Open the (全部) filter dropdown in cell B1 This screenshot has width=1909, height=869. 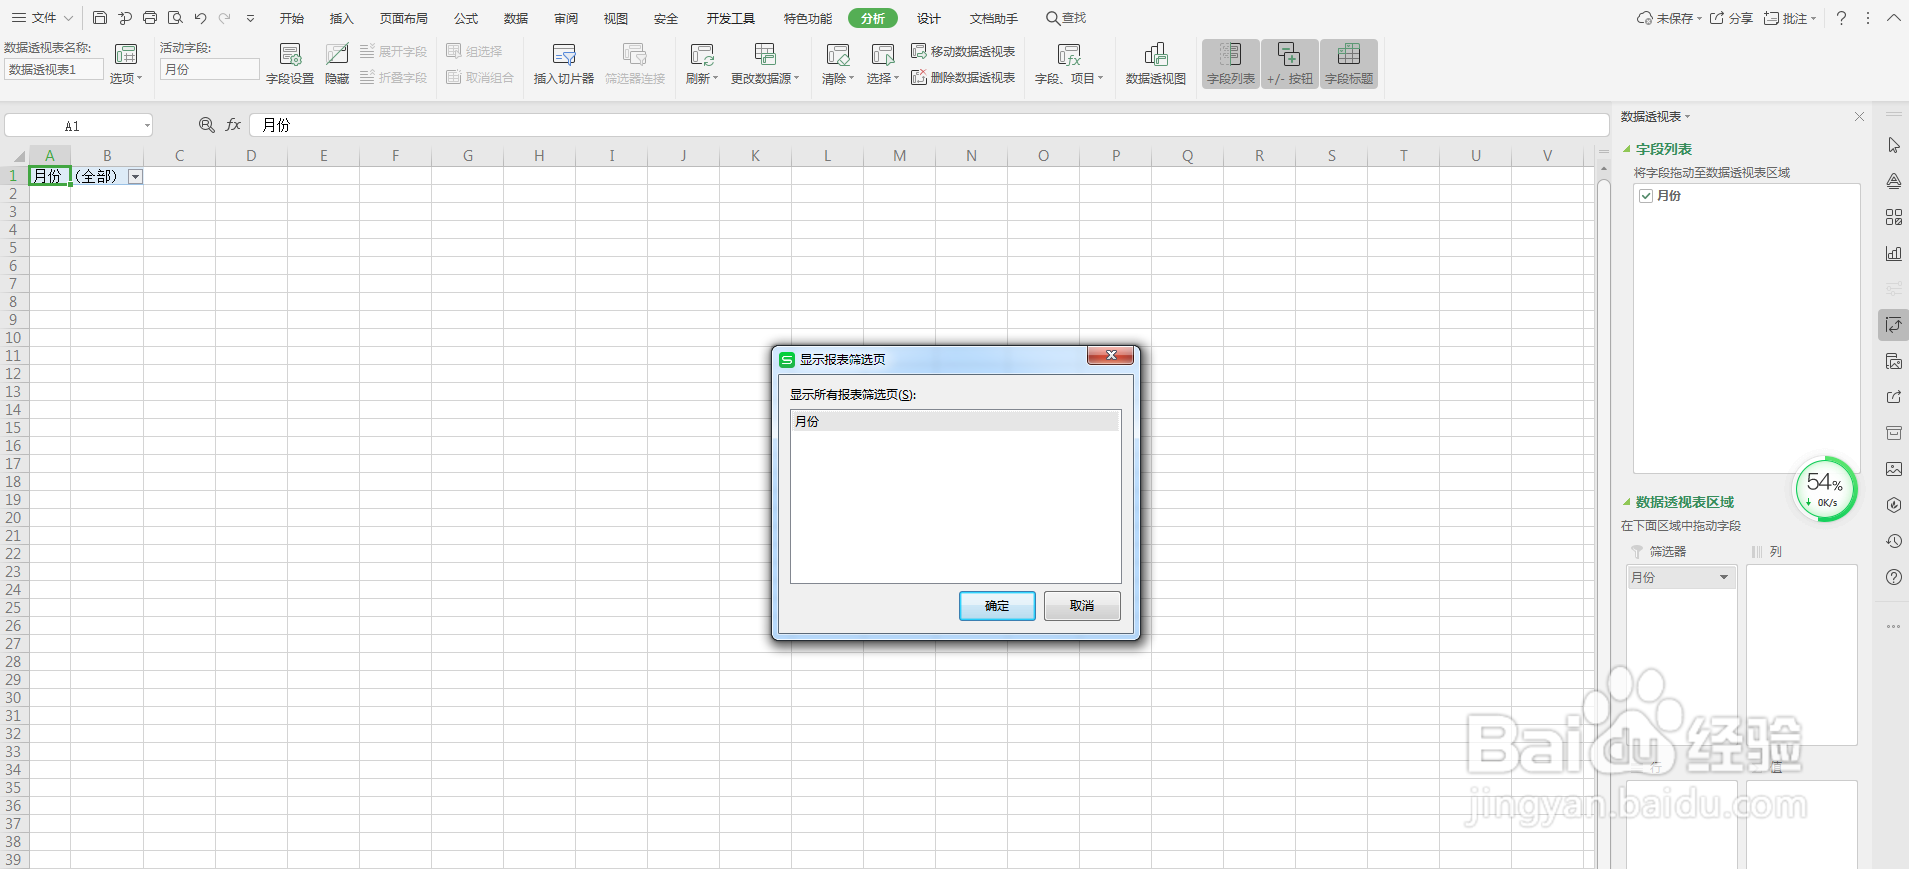pyautogui.click(x=135, y=177)
